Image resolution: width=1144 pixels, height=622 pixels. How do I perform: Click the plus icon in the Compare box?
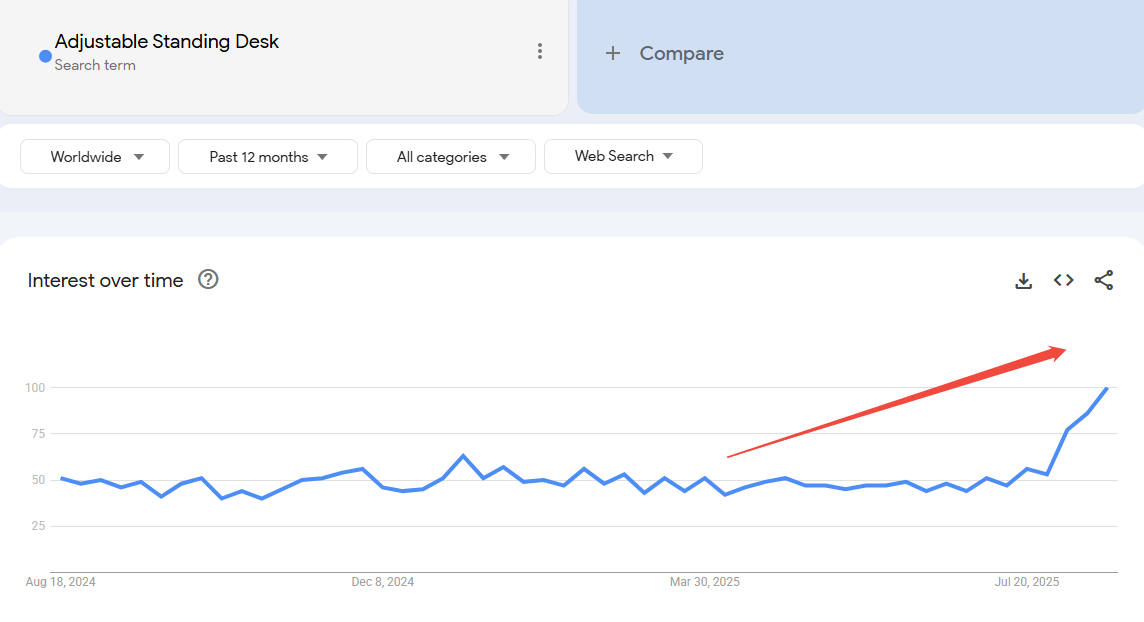click(613, 53)
